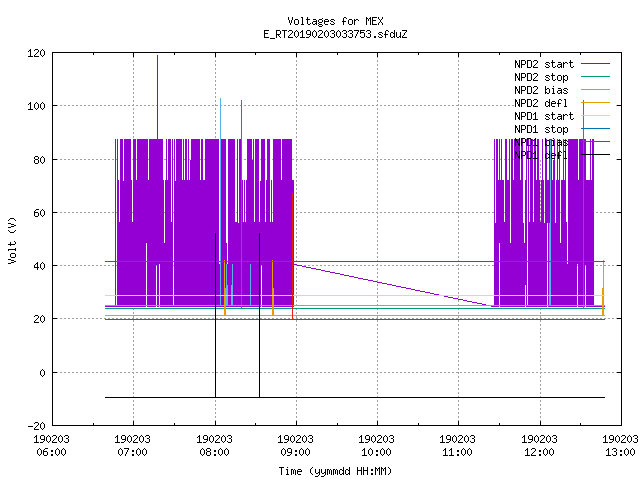
Task: Click the black horizontal line at -10 V
Action: click(x=355, y=397)
